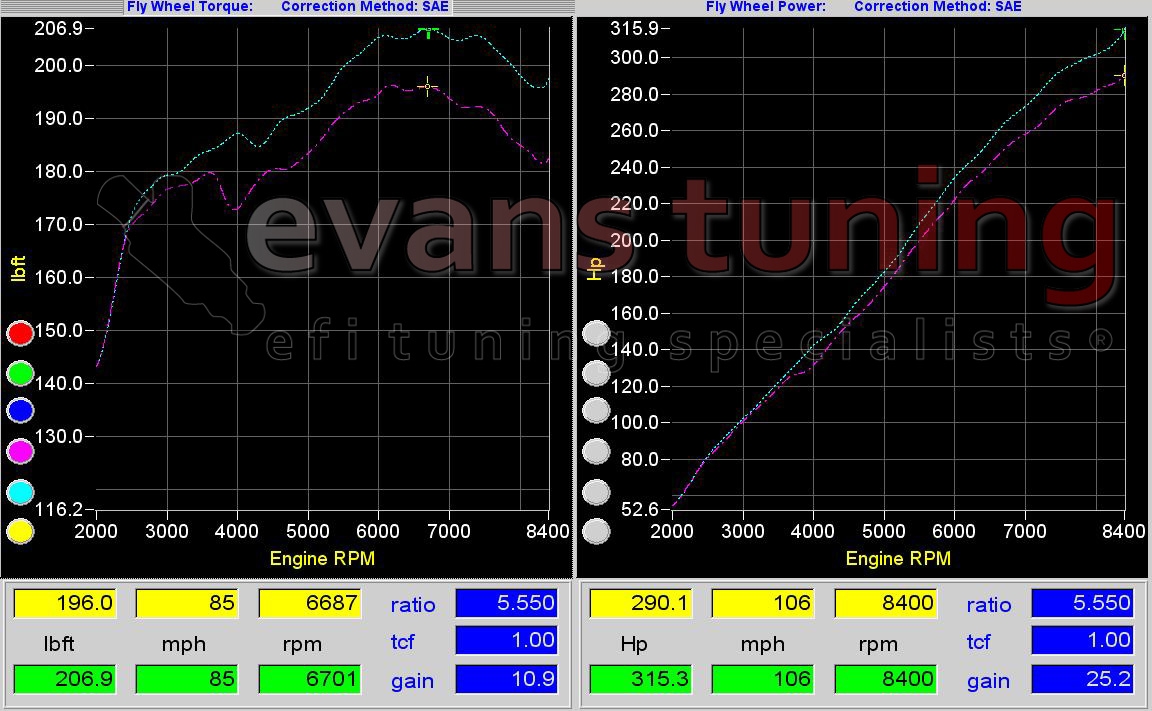Viewport: 1152px width, 711px height.
Task: Select the green rpm field showing 6701
Action: click(309, 679)
